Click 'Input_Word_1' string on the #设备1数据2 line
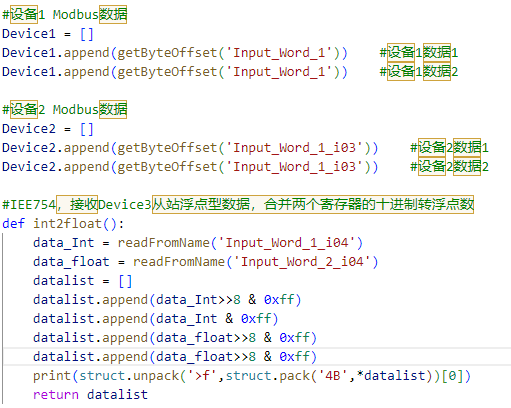The height and width of the screenshot is (408, 511). (279, 72)
